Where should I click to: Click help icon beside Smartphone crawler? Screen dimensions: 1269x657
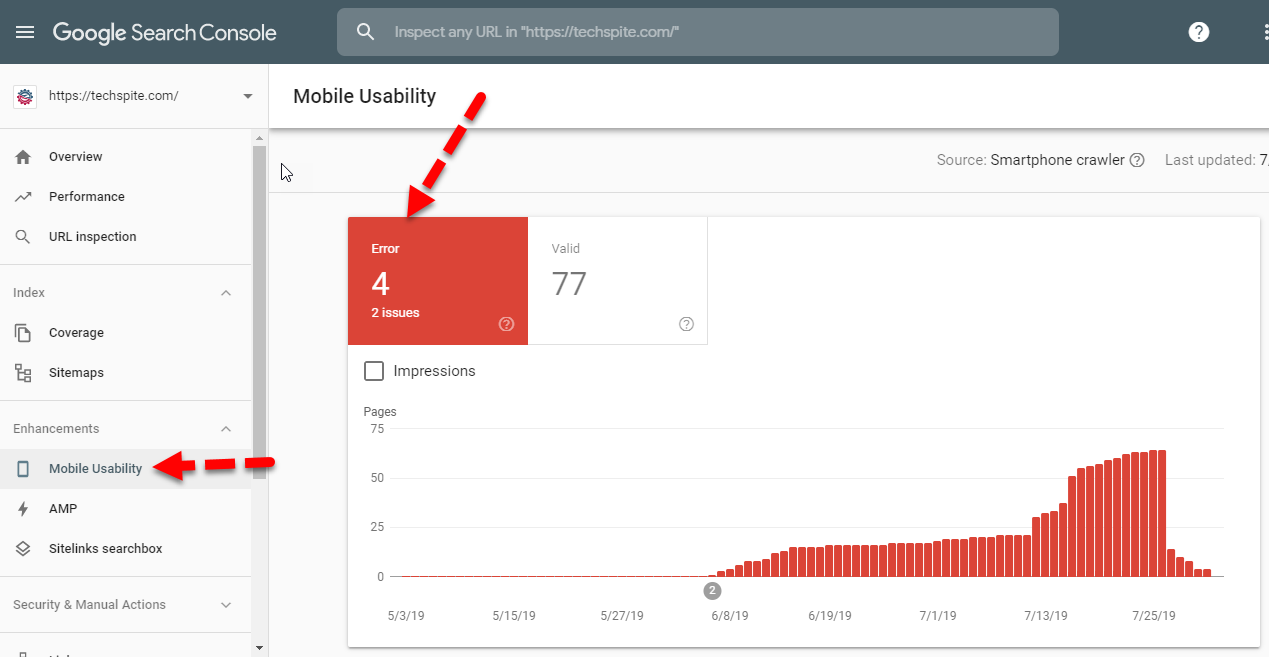[1137, 160]
